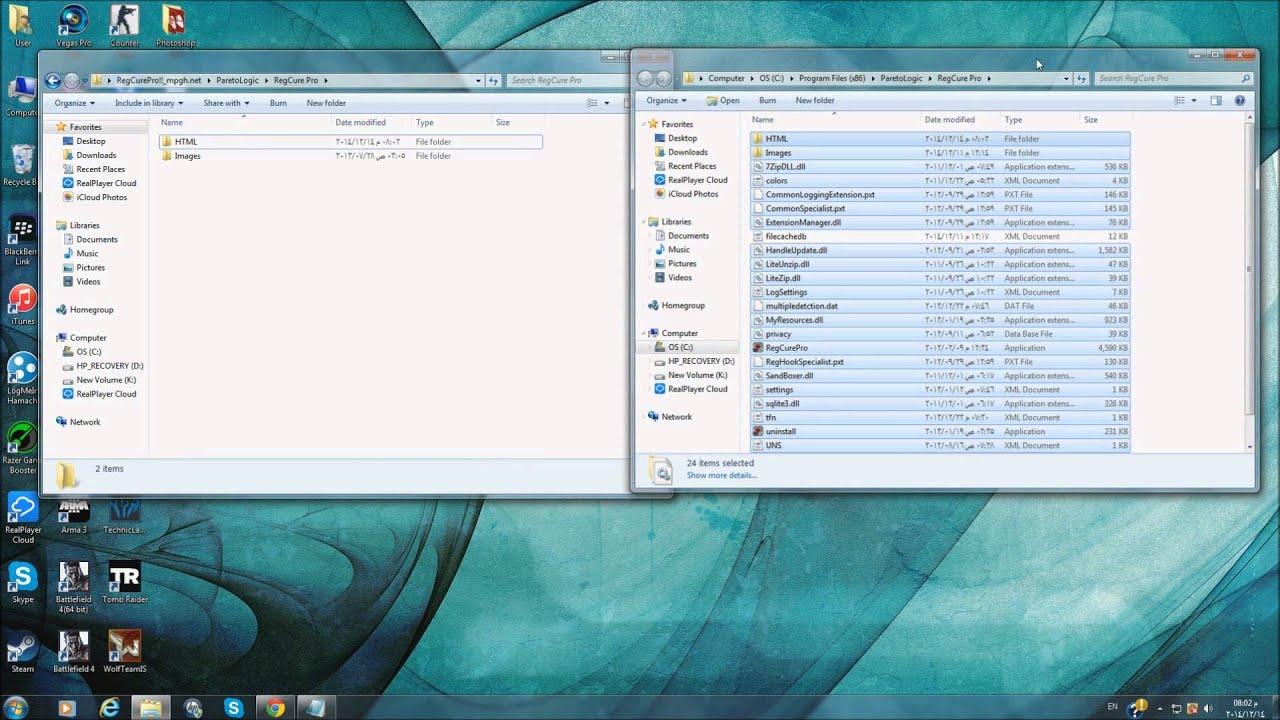
Task: Click Open in right window toolbar
Action: [723, 100]
